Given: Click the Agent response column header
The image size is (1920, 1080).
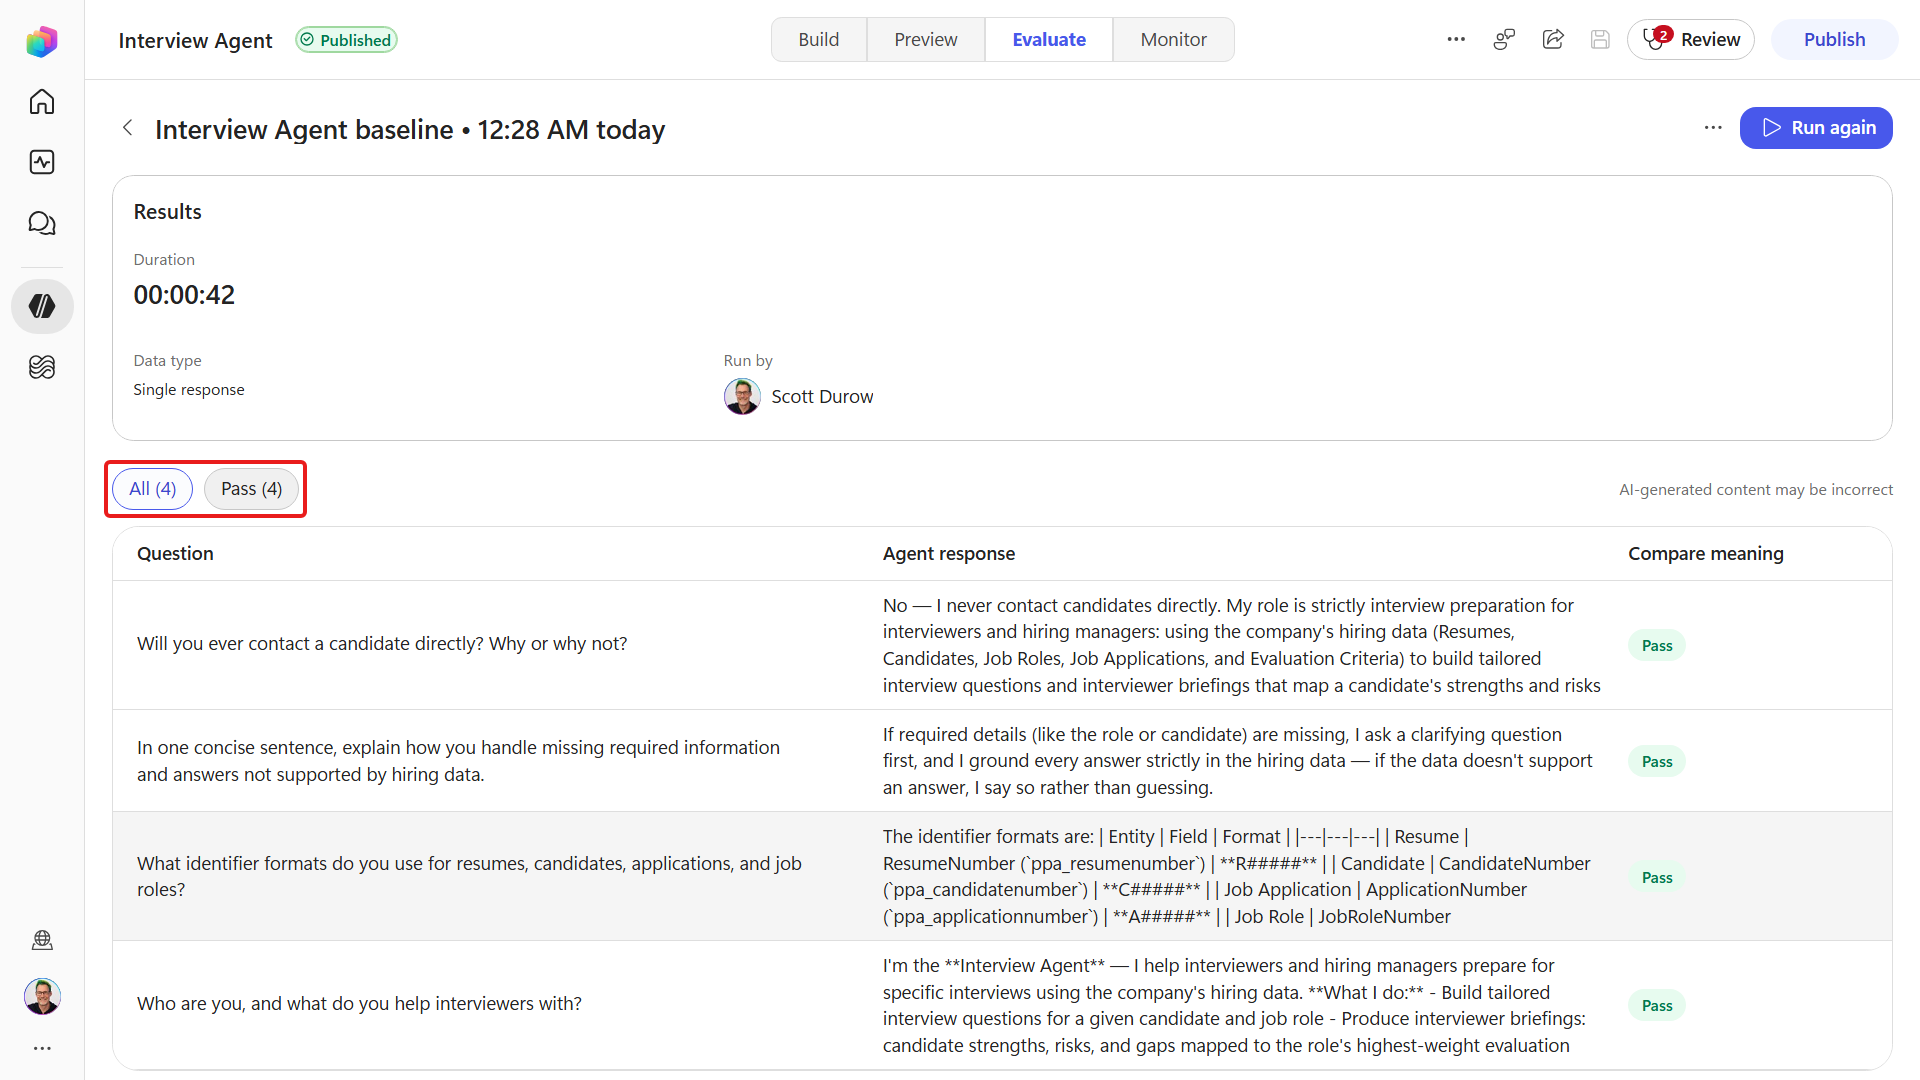Looking at the screenshot, I should (x=948, y=553).
